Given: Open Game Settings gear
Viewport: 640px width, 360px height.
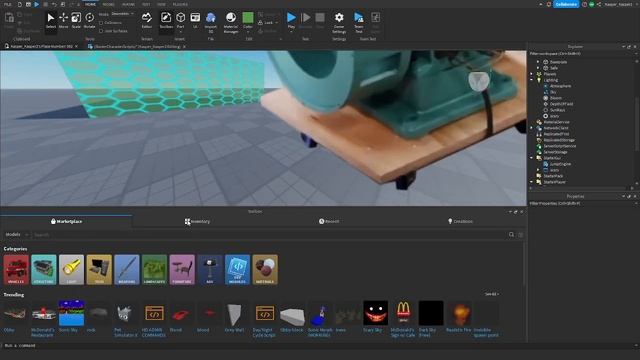Looking at the screenshot, I should 339,22.
